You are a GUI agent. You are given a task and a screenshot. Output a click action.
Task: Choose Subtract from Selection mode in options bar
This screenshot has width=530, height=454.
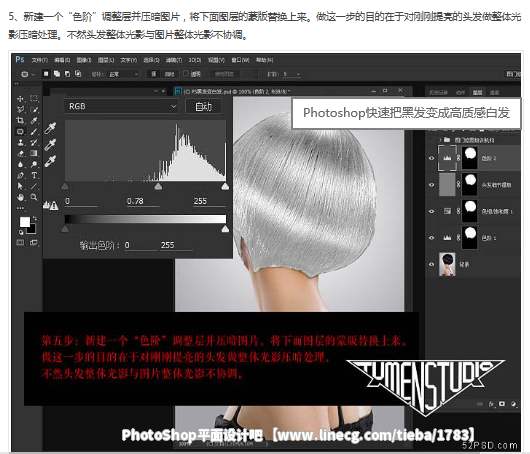67,74
